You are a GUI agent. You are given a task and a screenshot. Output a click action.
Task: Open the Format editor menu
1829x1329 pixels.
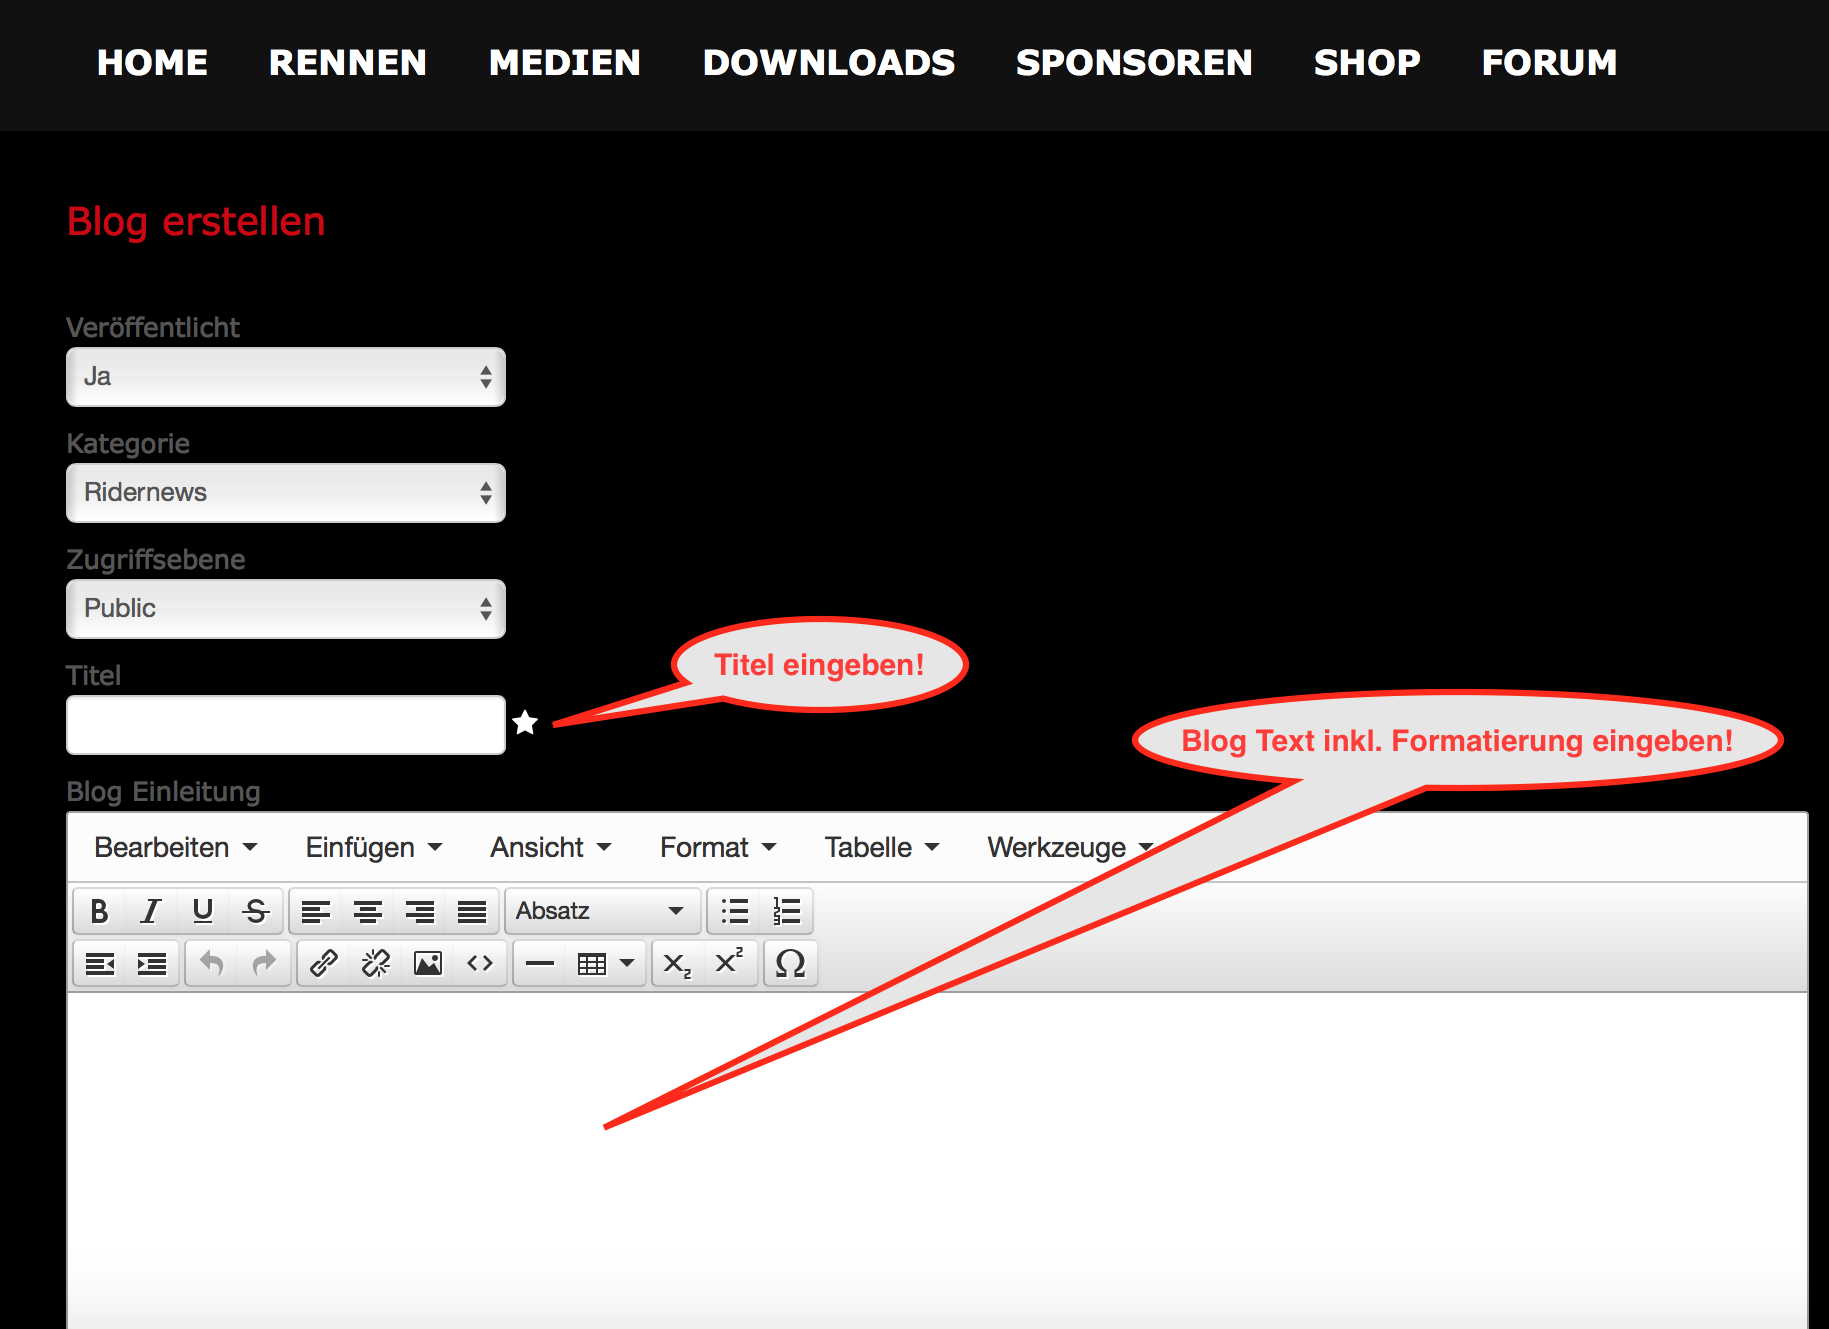(x=717, y=847)
